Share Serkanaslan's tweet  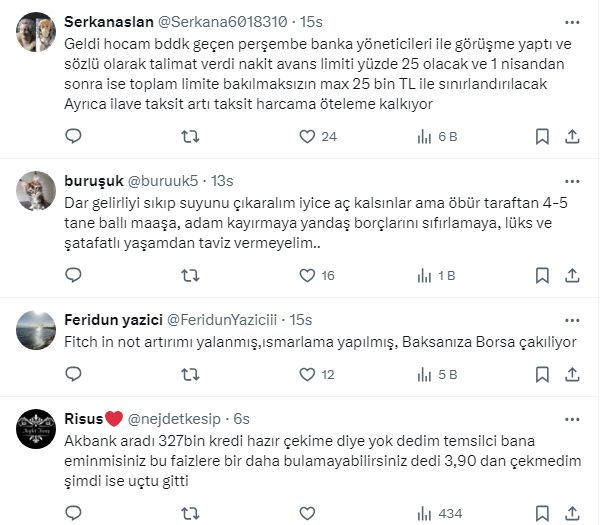[x=570, y=137]
